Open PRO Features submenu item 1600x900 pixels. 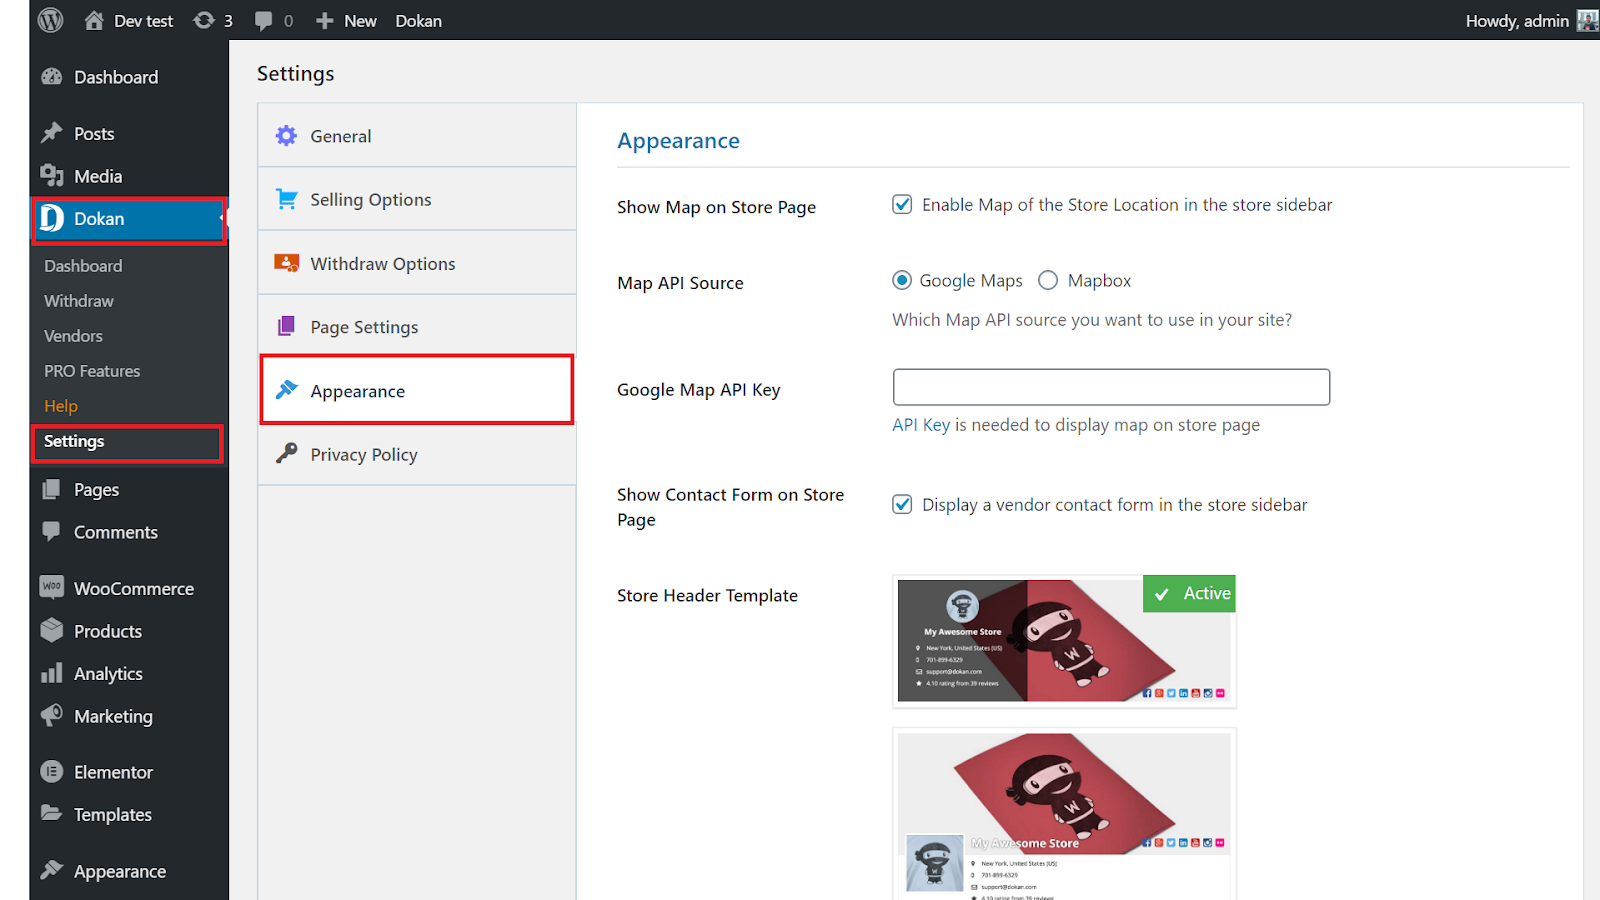92,371
